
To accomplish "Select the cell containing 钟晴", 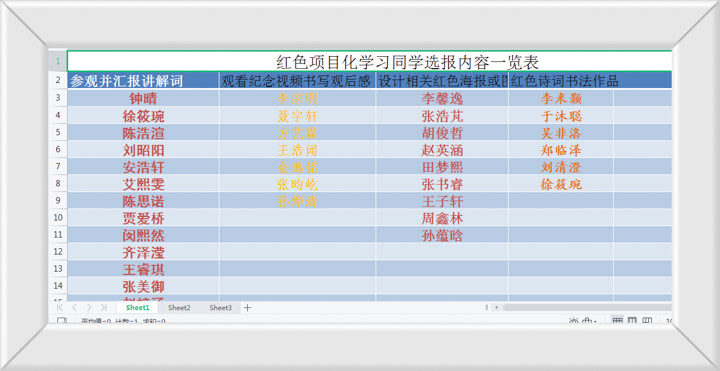I will [143, 98].
